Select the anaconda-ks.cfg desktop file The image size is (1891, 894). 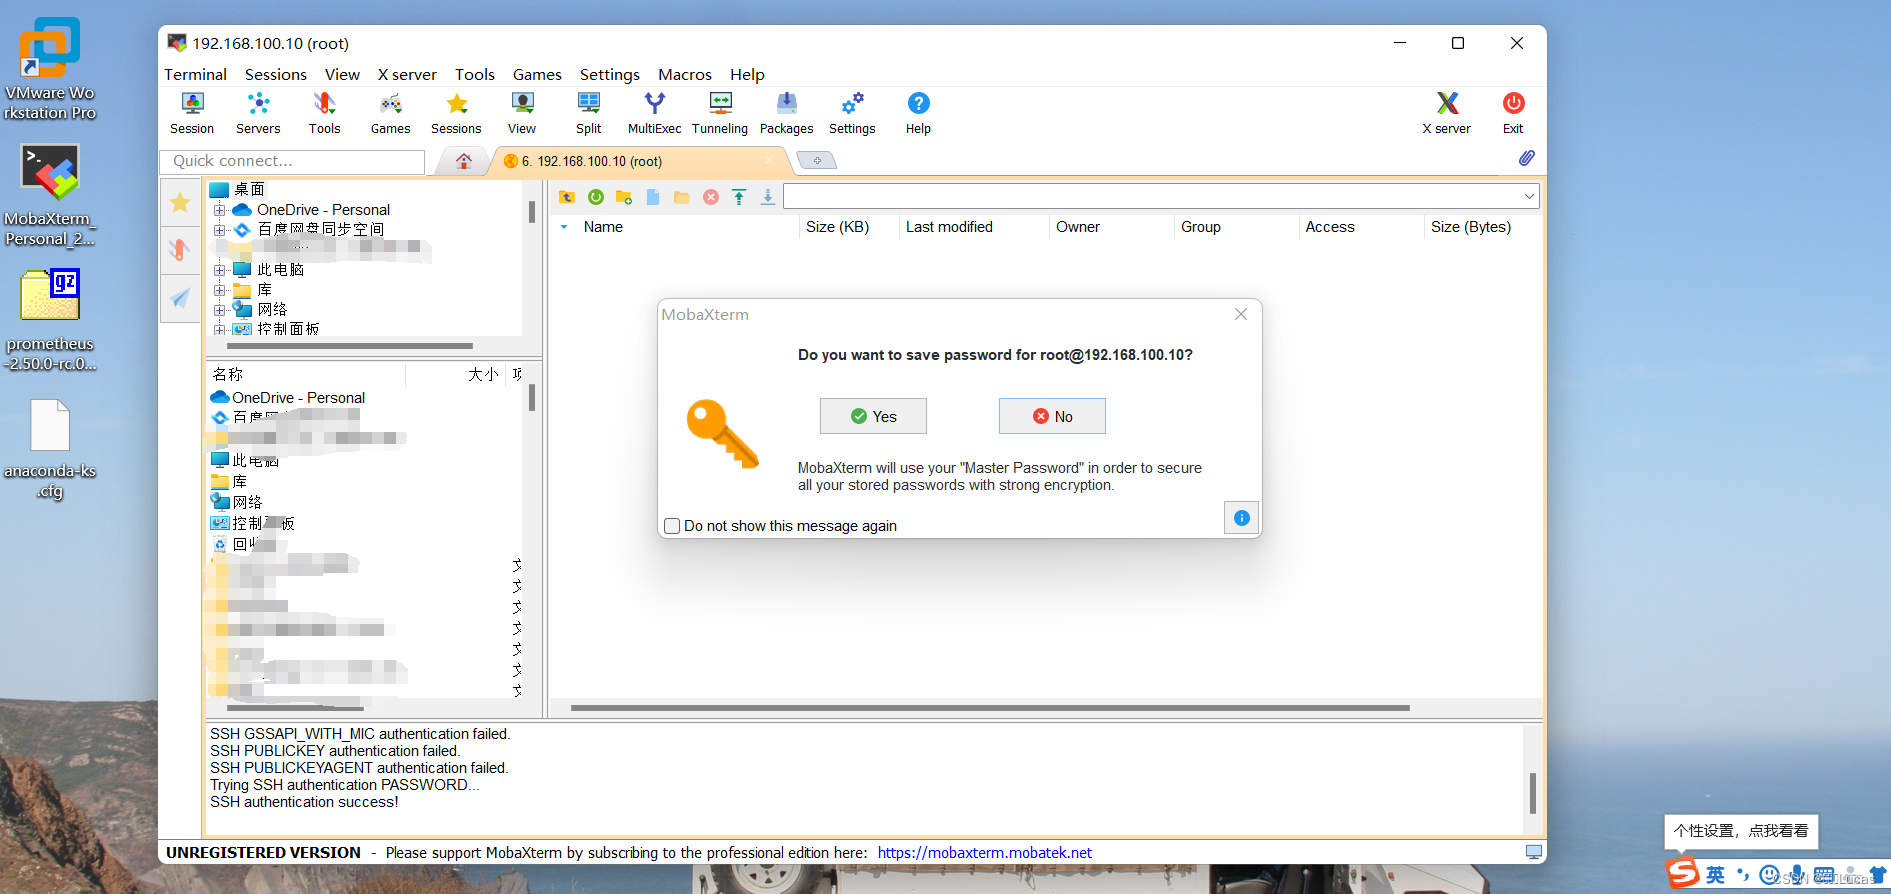click(x=49, y=450)
